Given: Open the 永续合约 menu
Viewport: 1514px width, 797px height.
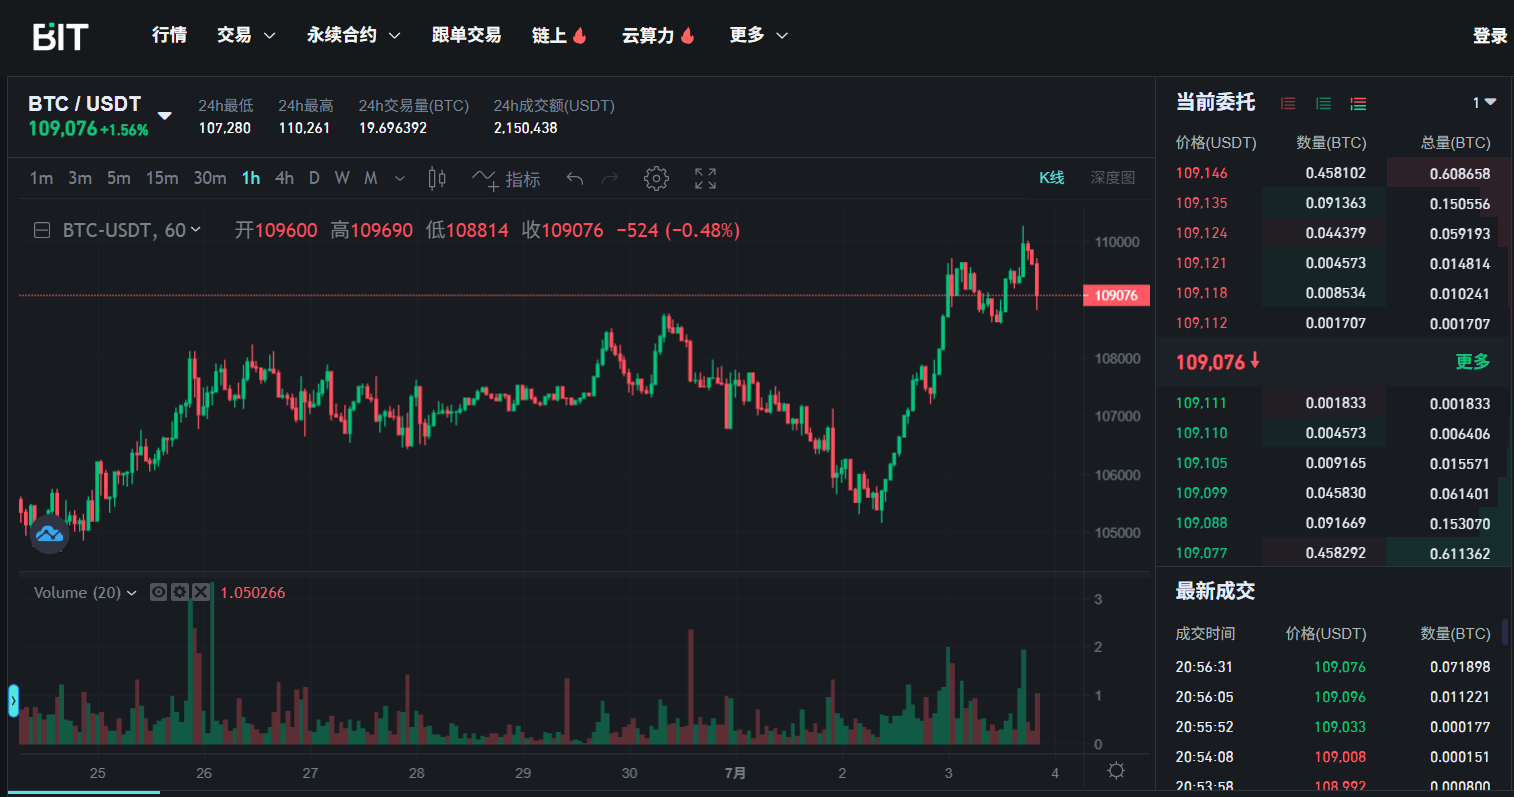Looking at the screenshot, I should (x=353, y=35).
